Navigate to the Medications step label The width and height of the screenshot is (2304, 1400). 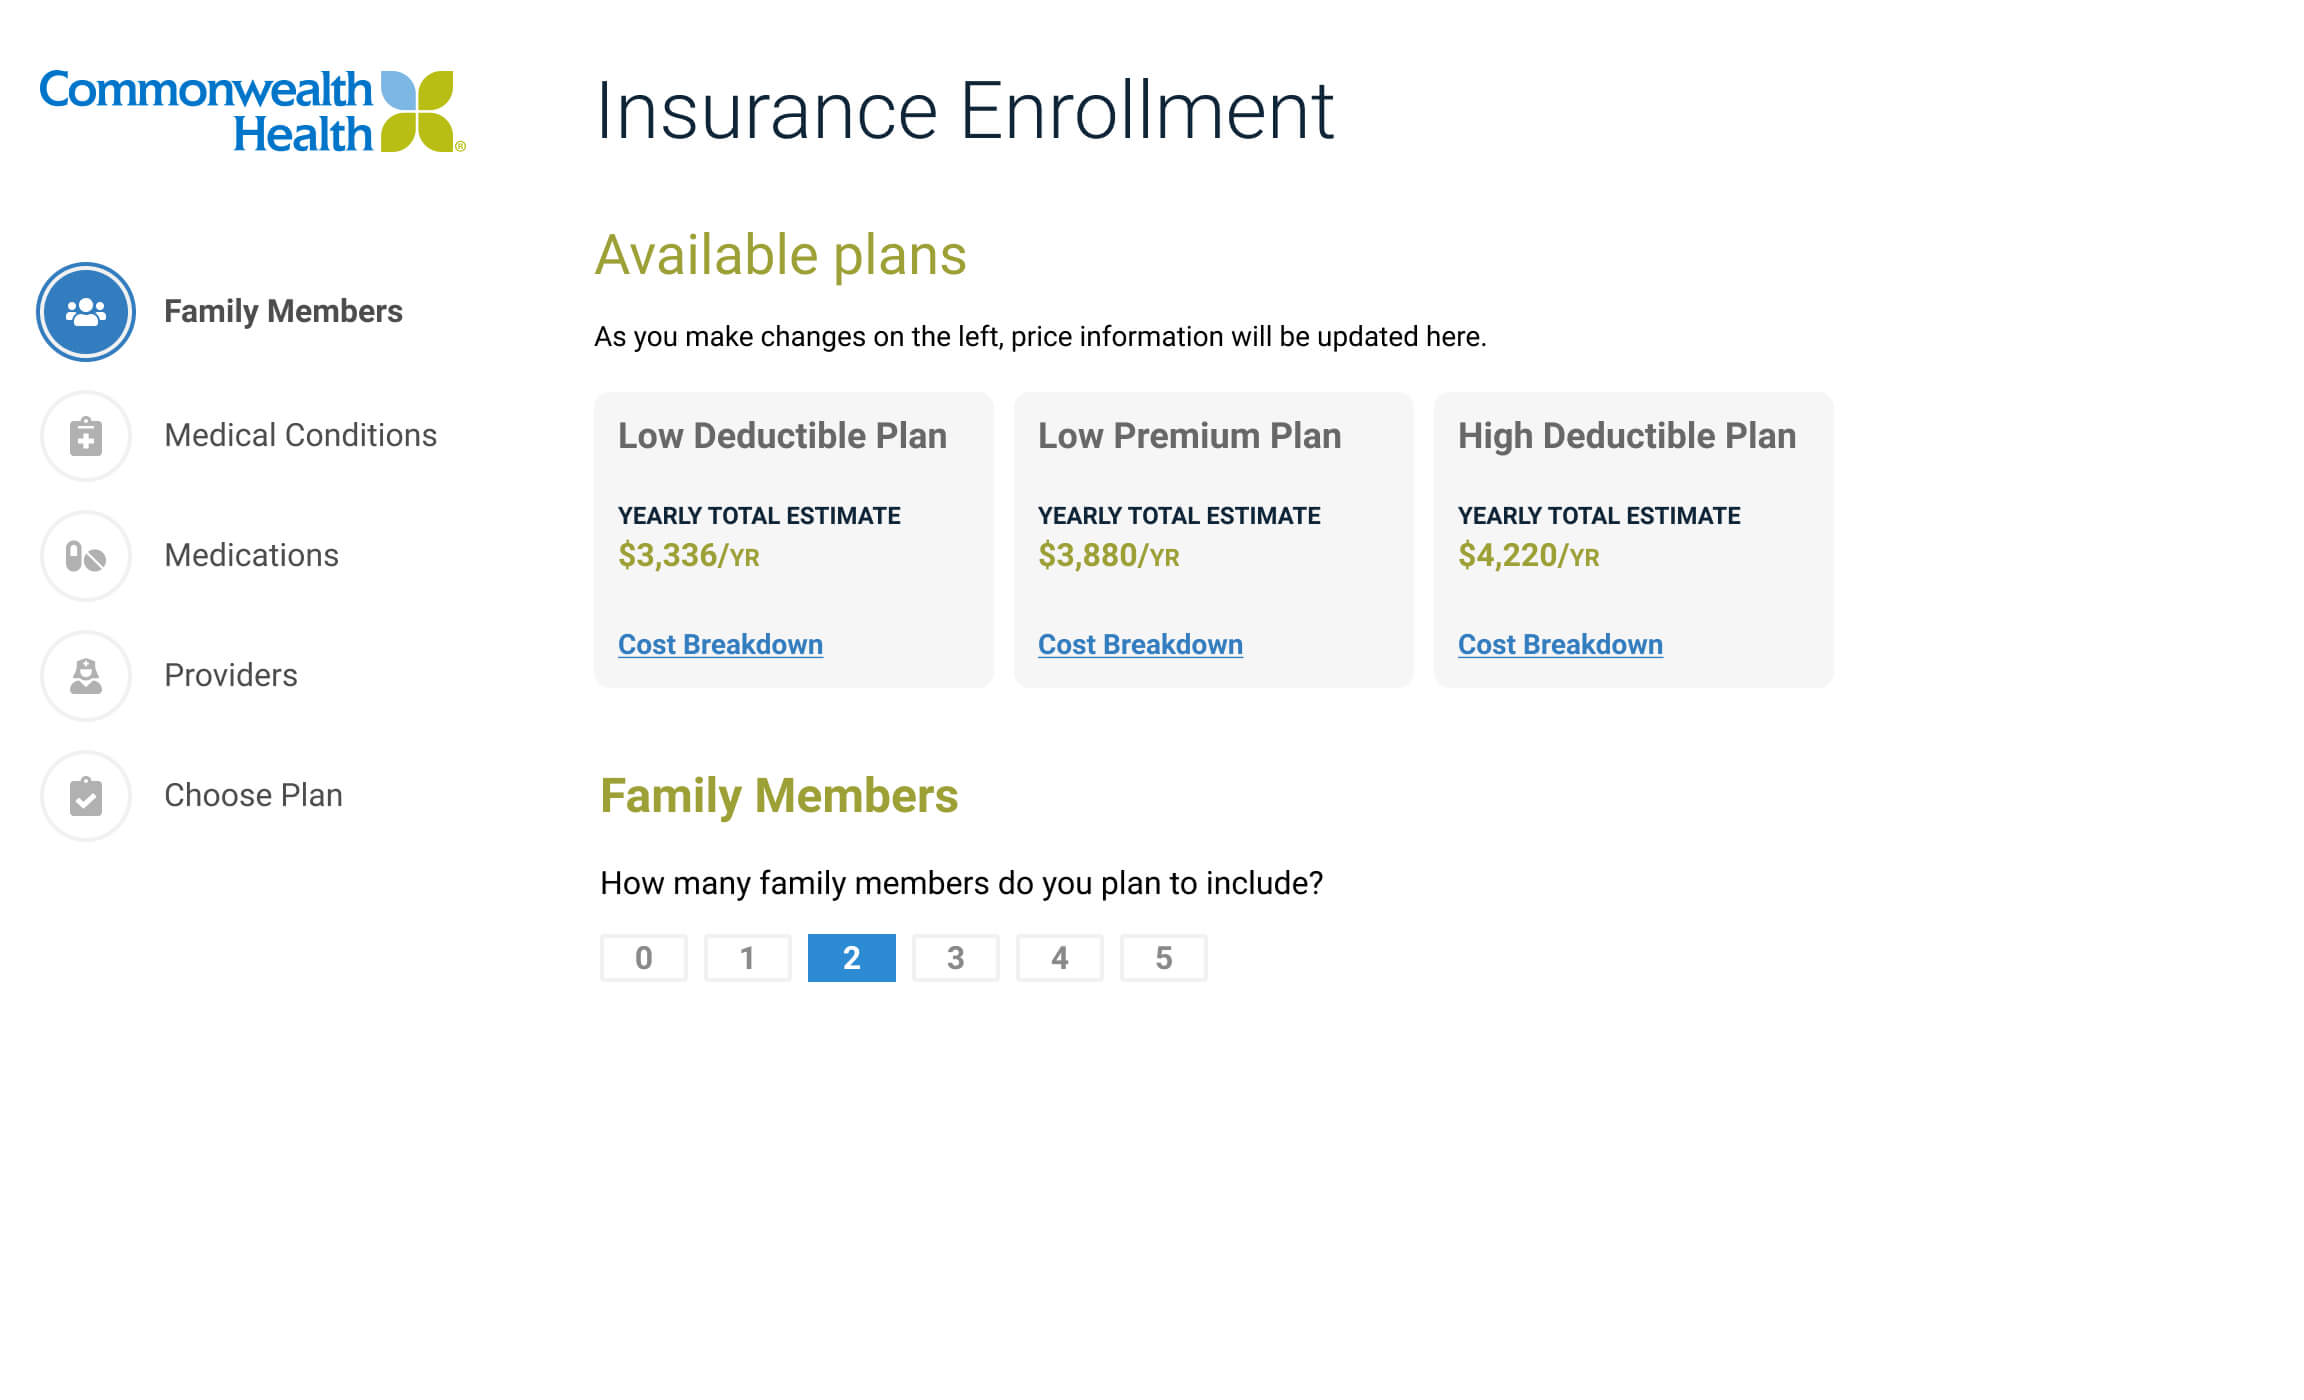click(251, 556)
